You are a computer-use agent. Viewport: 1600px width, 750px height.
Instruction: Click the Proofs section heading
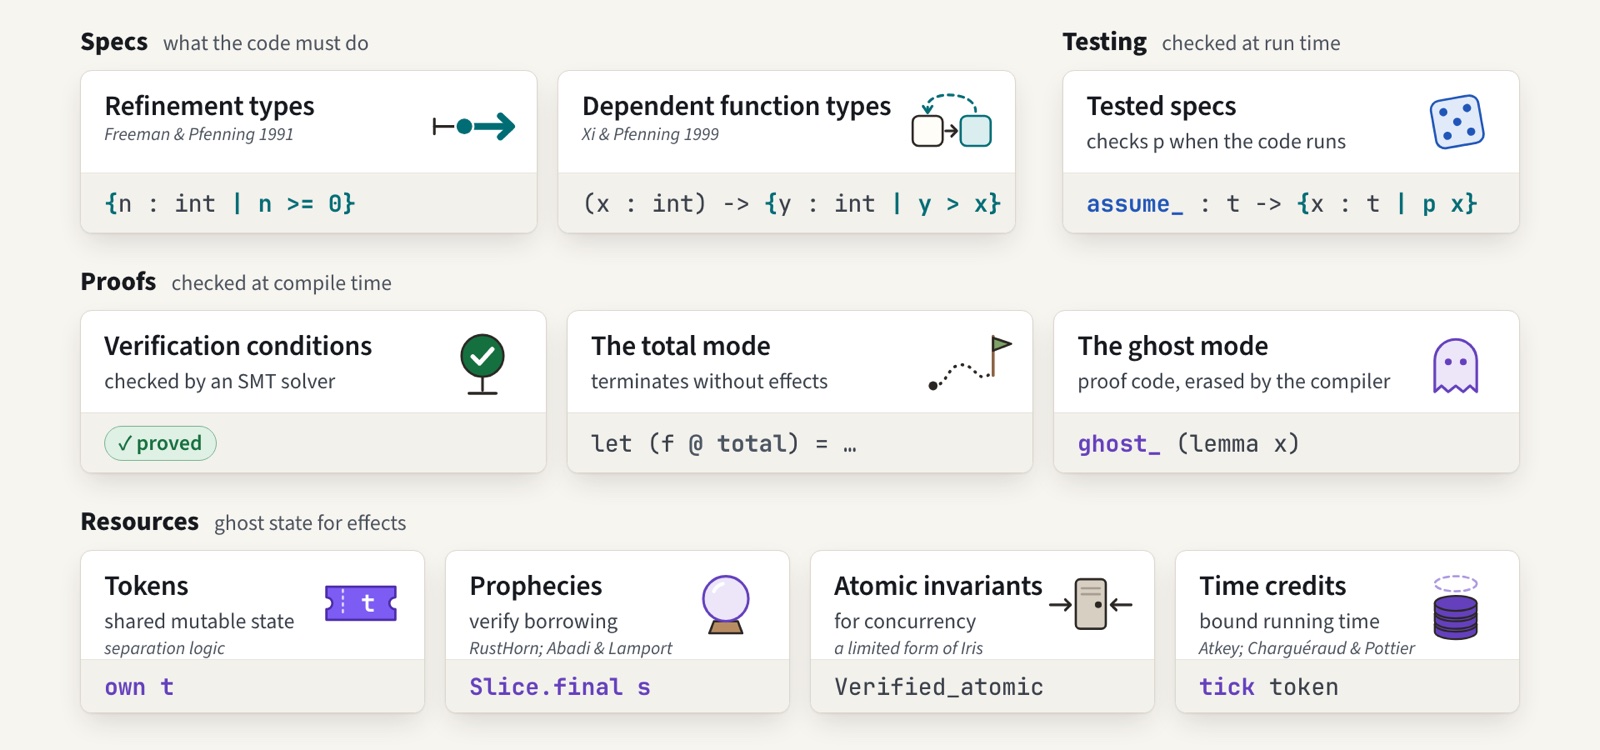pyautogui.click(x=118, y=282)
